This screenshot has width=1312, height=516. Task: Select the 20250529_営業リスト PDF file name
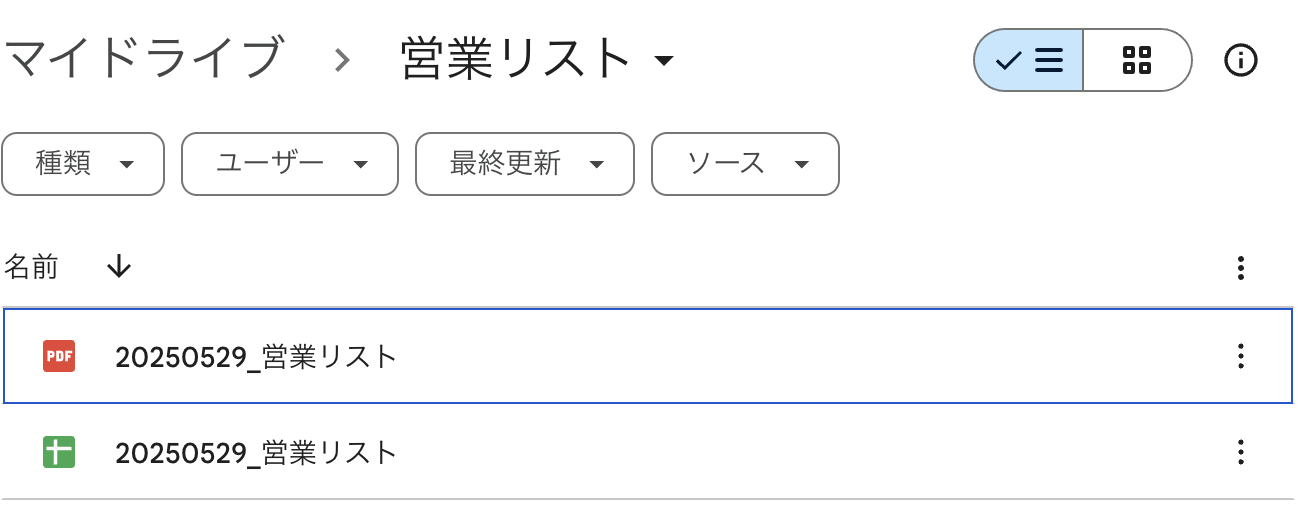tap(256, 356)
